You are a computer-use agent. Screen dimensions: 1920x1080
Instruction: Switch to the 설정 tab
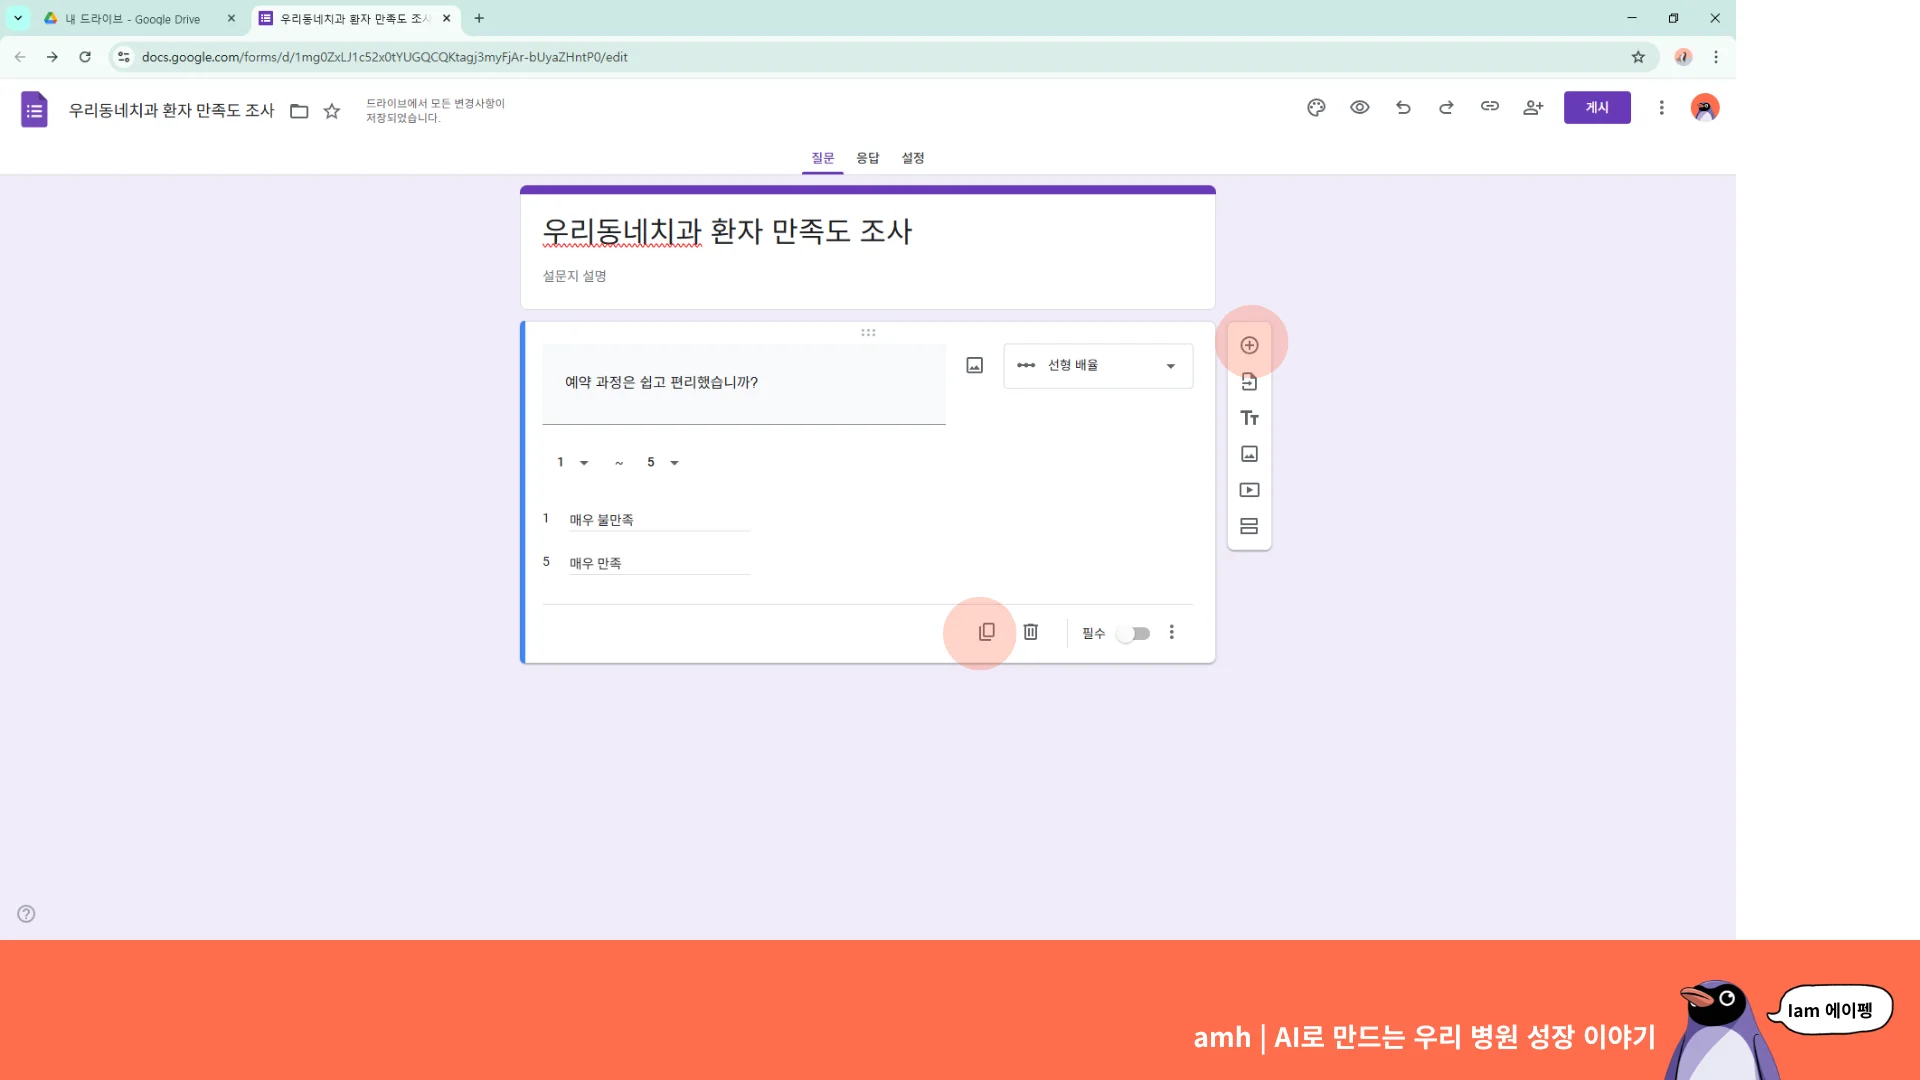click(x=912, y=158)
